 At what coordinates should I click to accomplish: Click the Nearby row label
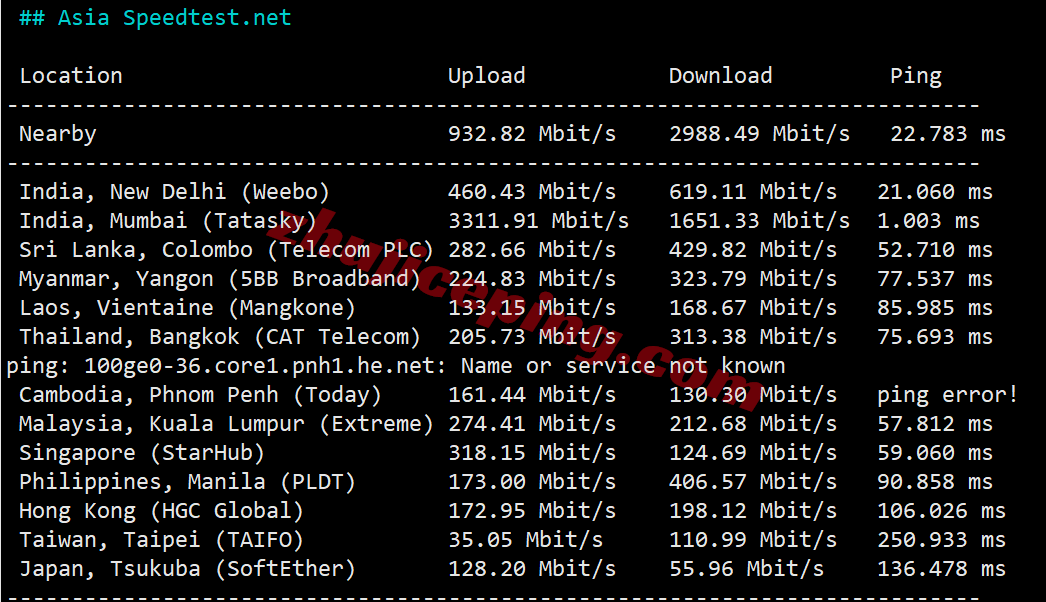pyautogui.click(x=57, y=134)
